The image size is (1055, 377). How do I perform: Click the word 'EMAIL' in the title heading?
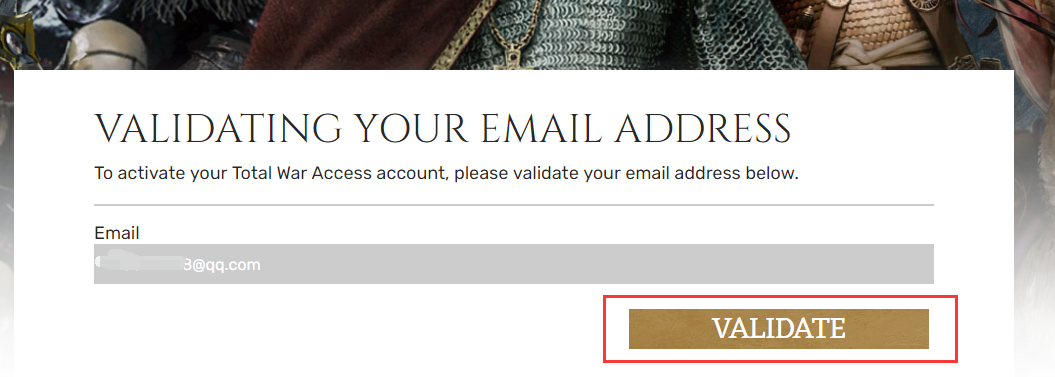531,129
